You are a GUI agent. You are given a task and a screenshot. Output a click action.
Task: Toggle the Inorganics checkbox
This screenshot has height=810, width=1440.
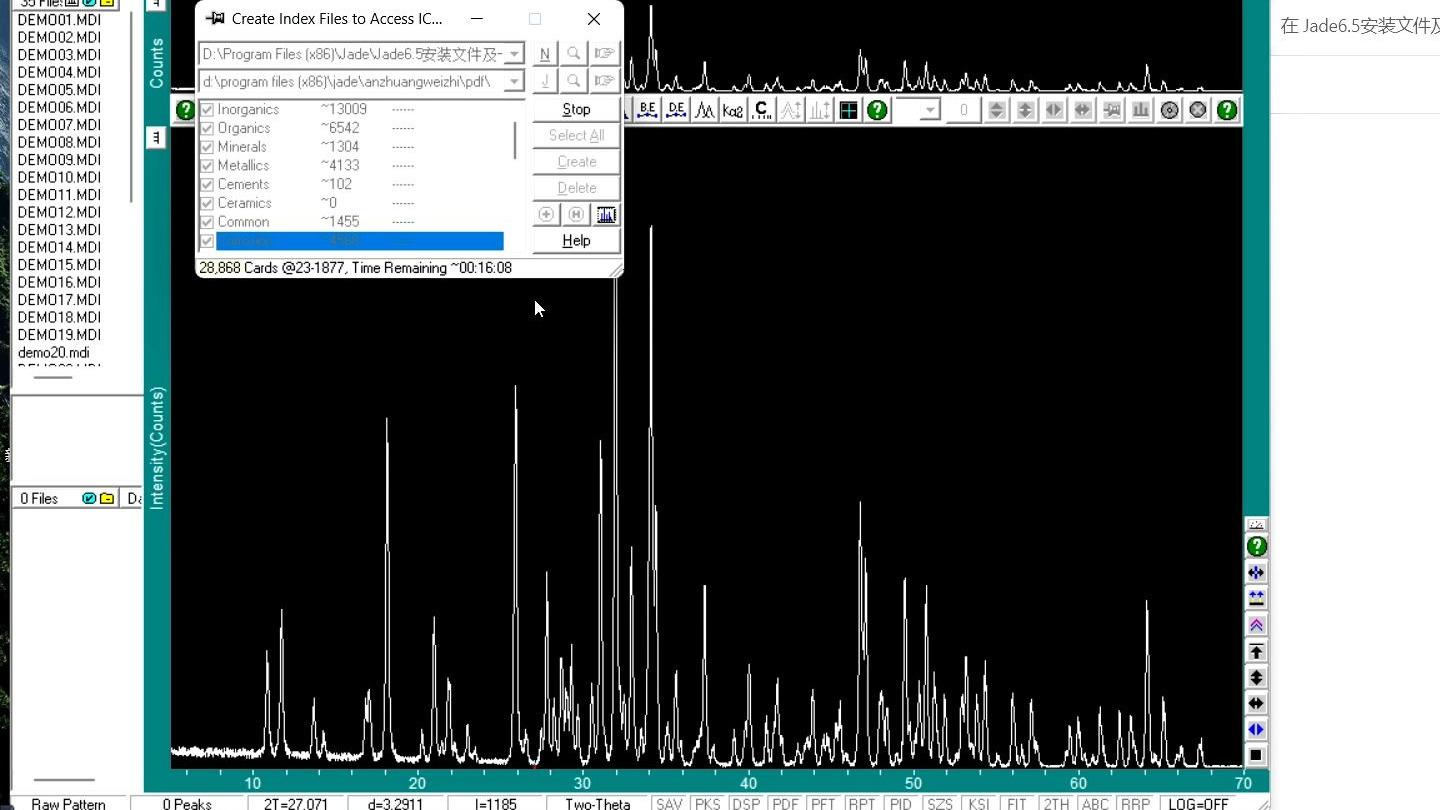[x=207, y=109]
